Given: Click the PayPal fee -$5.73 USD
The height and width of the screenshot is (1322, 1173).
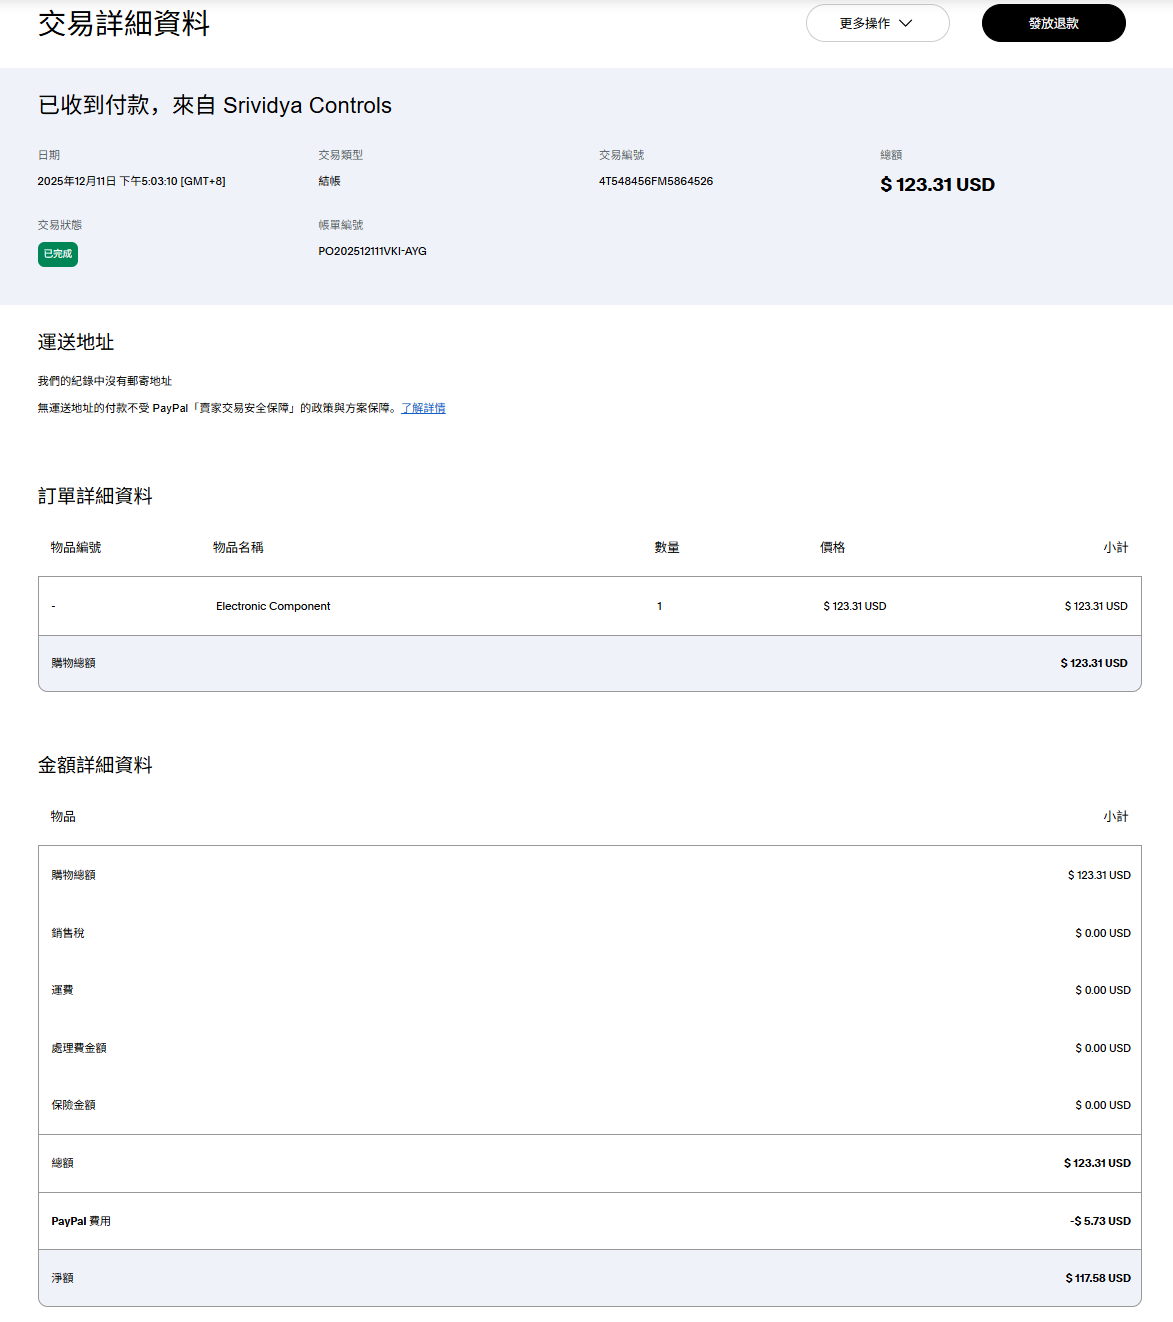Looking at the screenshot, I should [x=1099, y=1221].
